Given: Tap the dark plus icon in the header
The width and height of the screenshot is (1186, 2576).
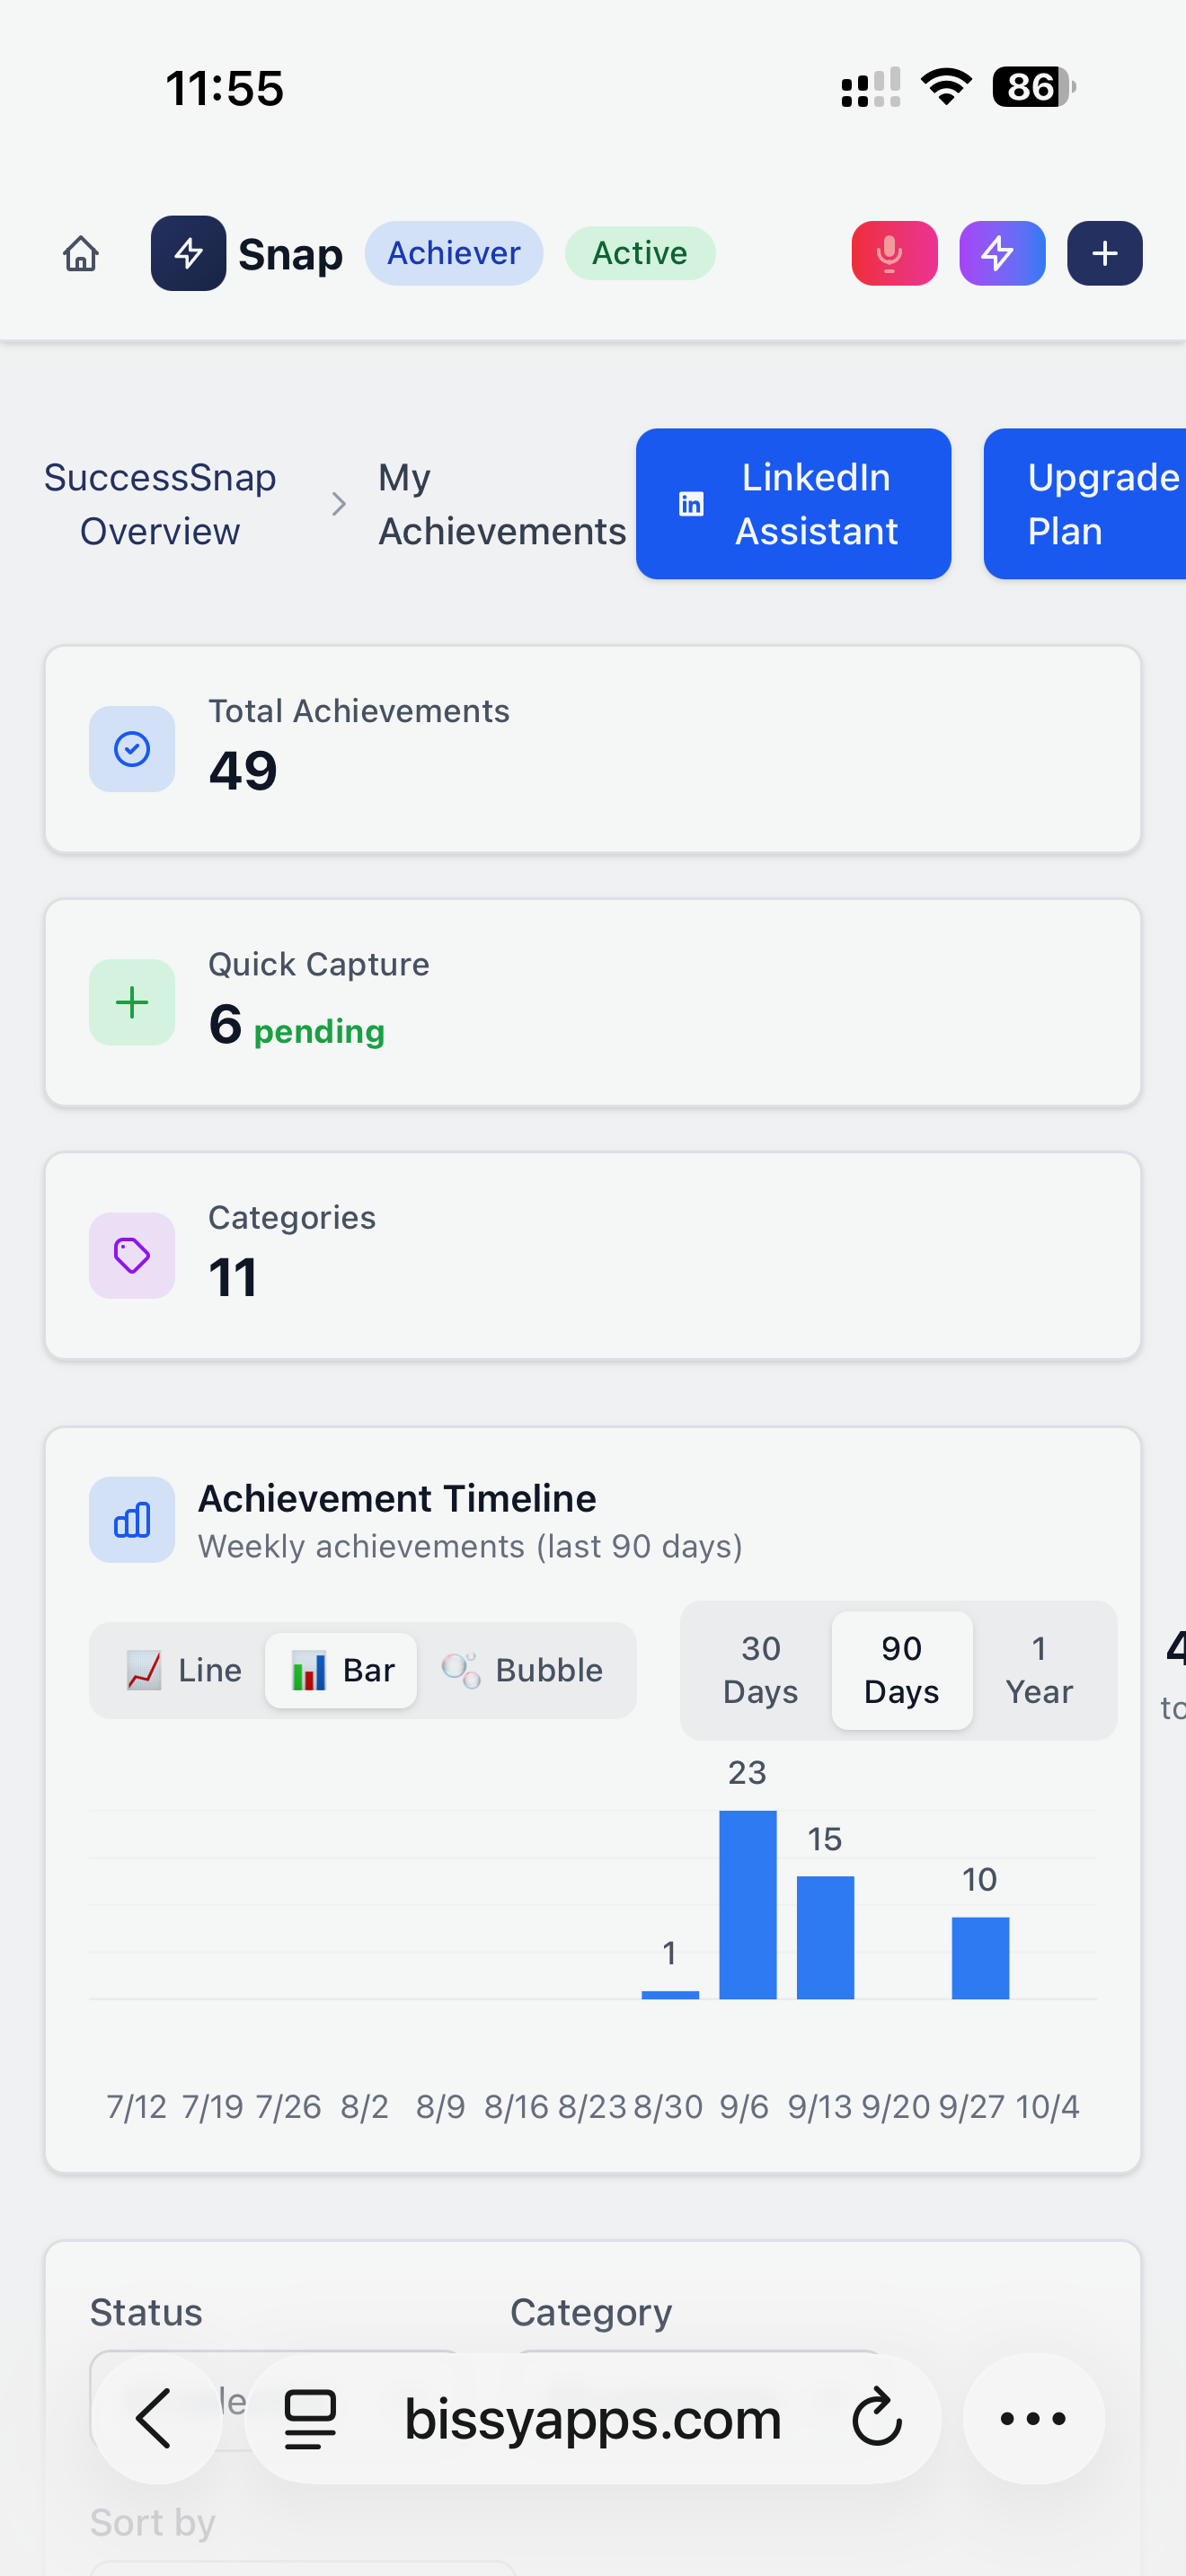Looking at the screenshot, I should pyautogui.click(x=1104, y=253).
